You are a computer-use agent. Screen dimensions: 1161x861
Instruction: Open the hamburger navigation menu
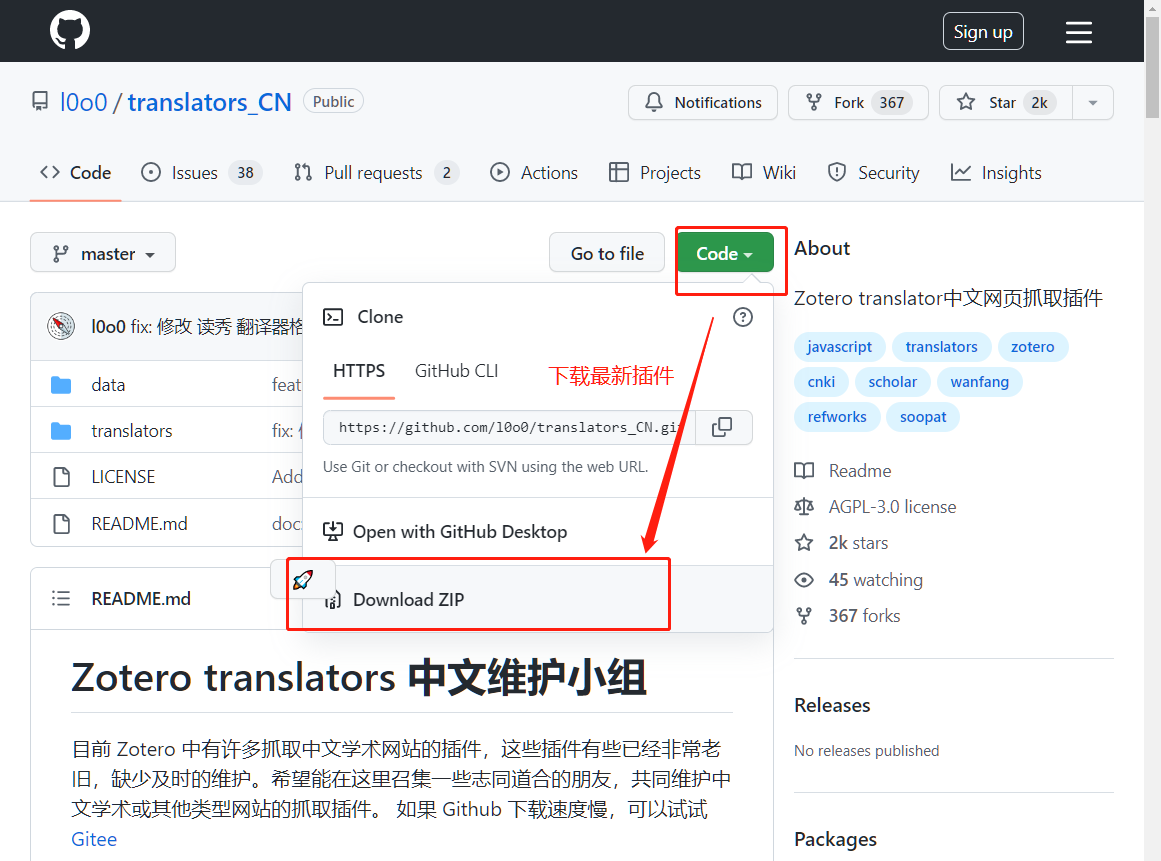coord(1078,31)
